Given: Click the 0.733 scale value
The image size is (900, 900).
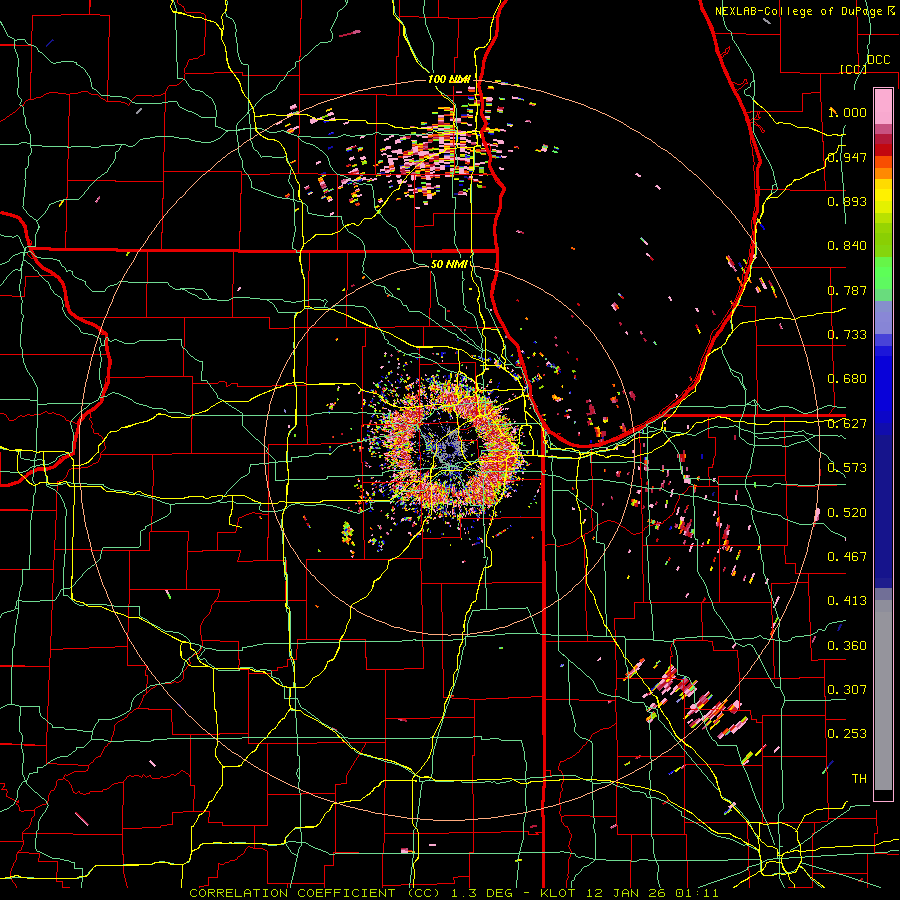Looking at the screenshot, I should coord(847,335).
